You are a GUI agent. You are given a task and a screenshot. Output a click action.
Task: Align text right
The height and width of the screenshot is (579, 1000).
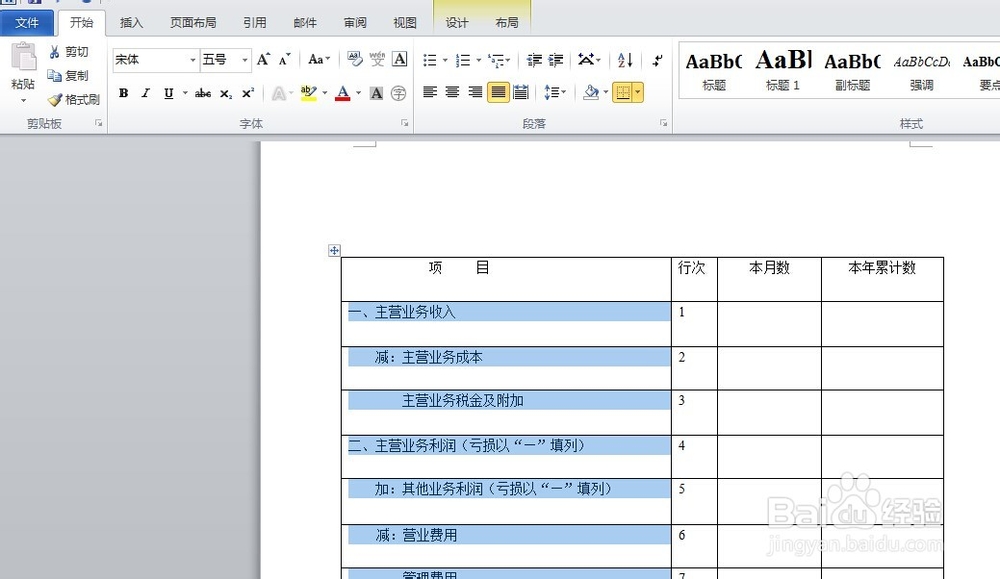(475, 92)
